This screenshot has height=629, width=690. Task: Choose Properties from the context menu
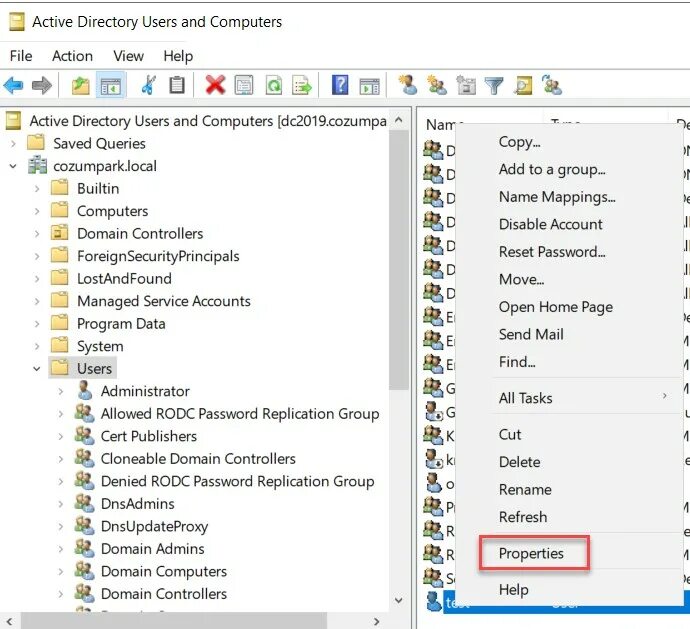click(531, 553)
